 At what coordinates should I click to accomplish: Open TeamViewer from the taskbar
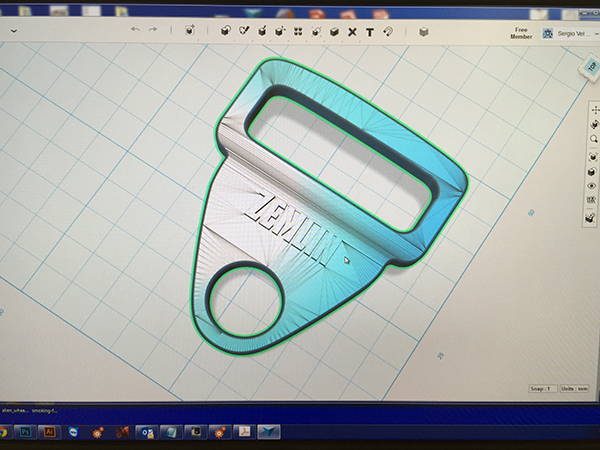coord(73,432)
